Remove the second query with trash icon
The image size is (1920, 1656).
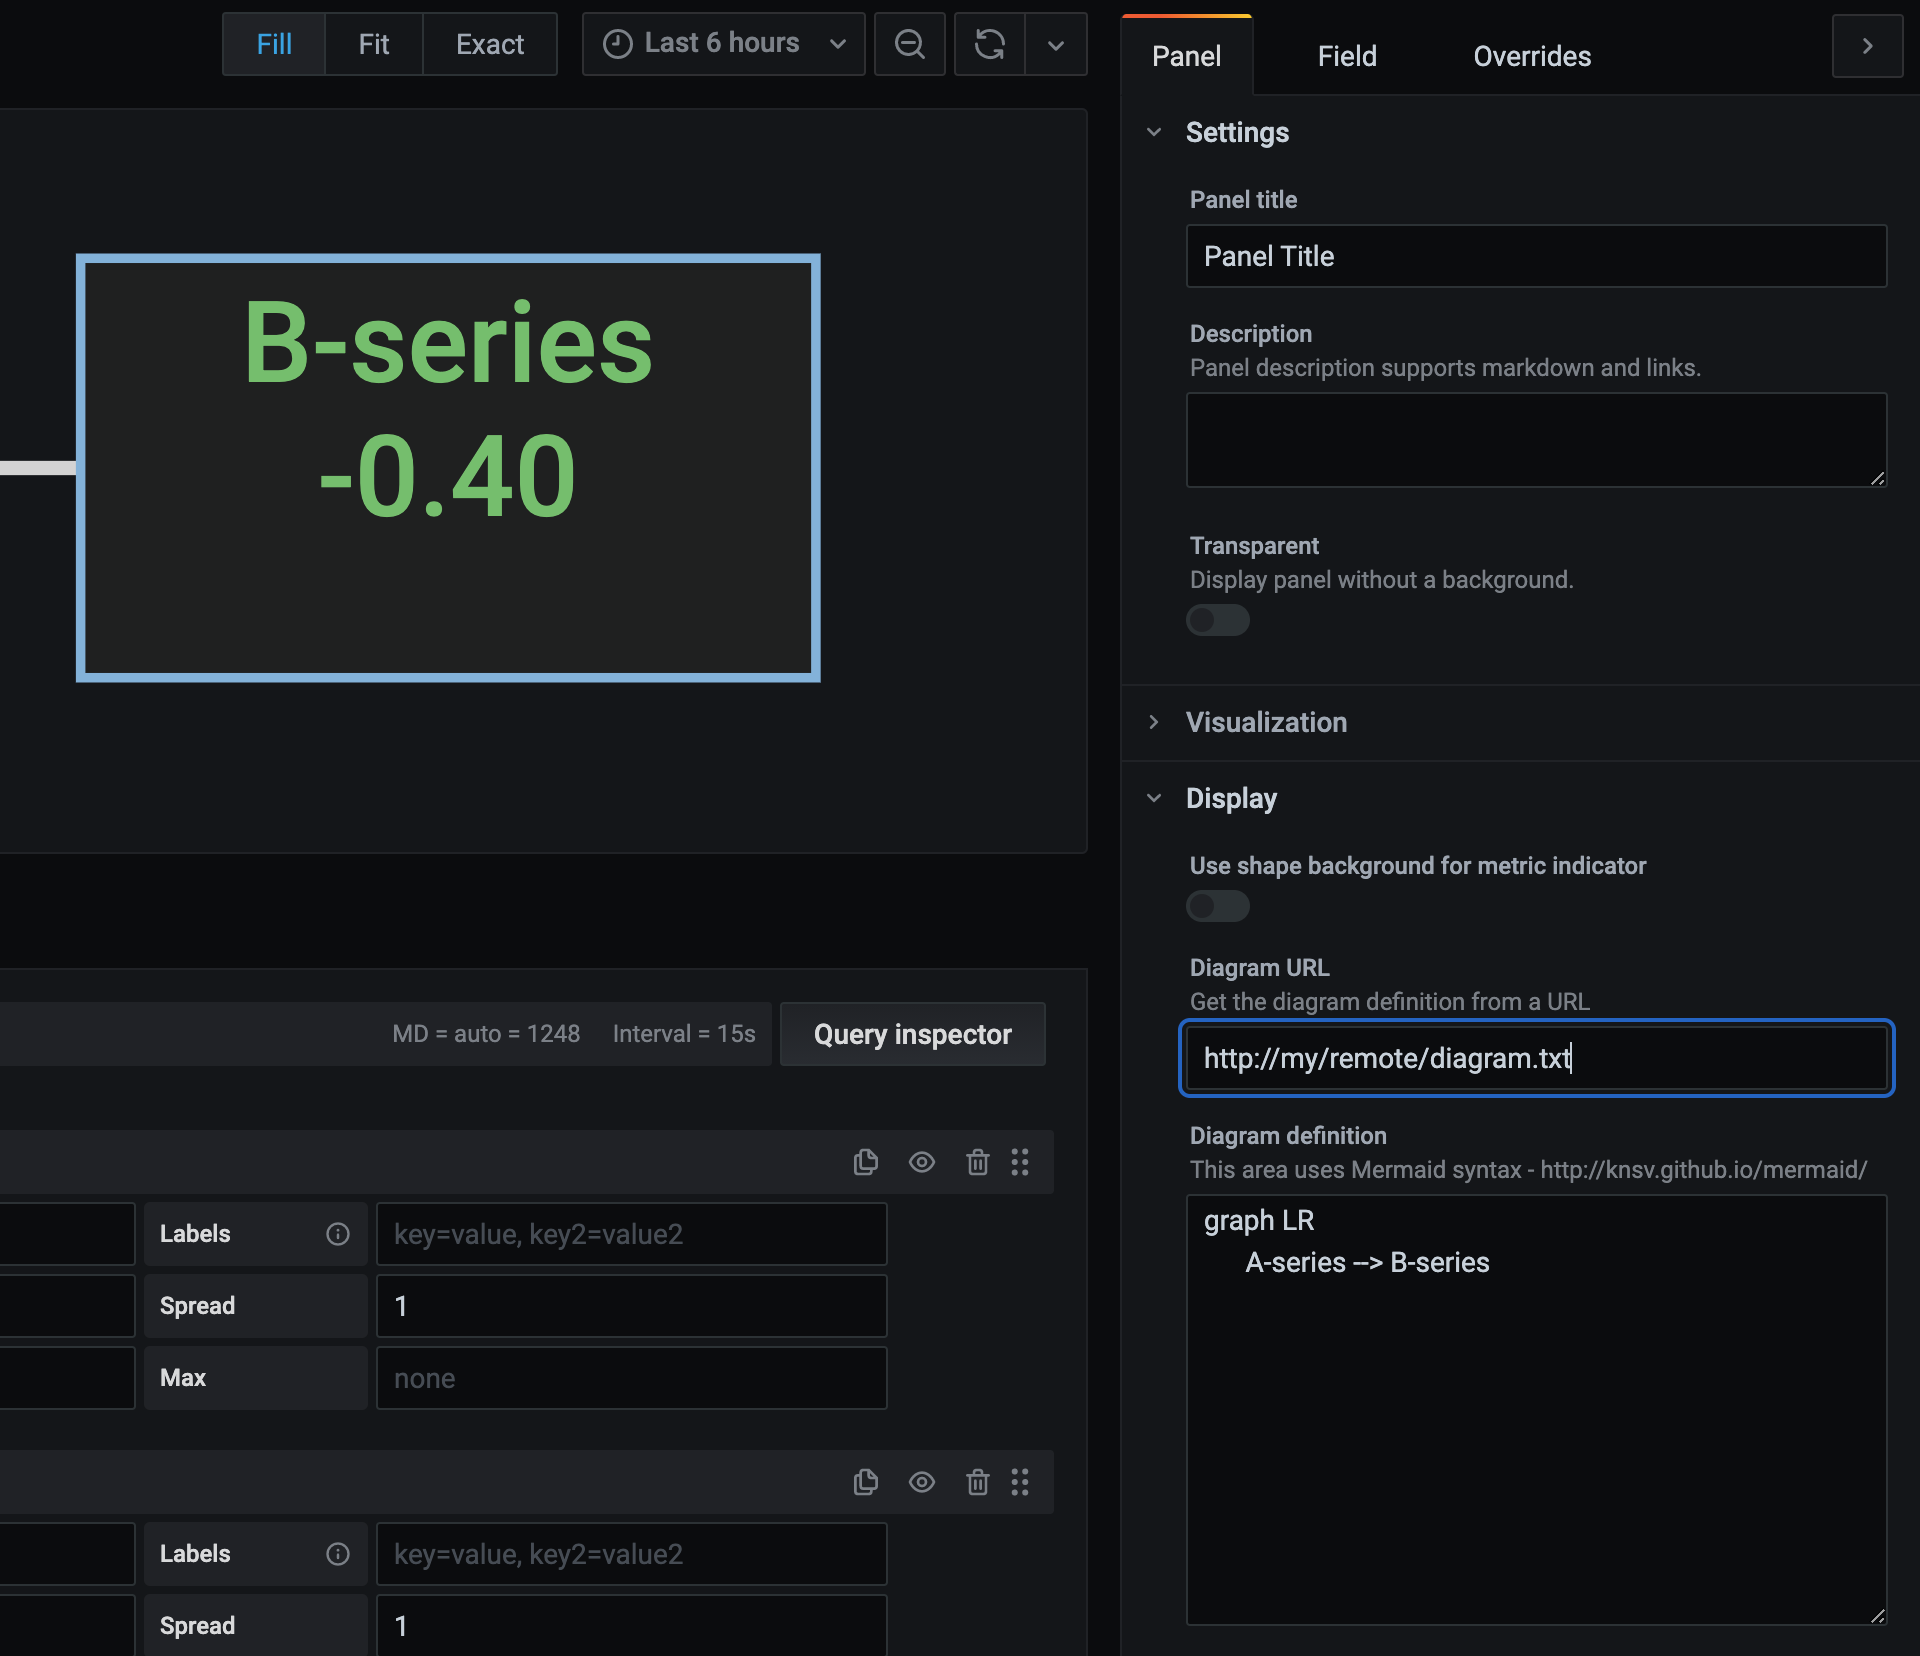[x=977, y=1482]
